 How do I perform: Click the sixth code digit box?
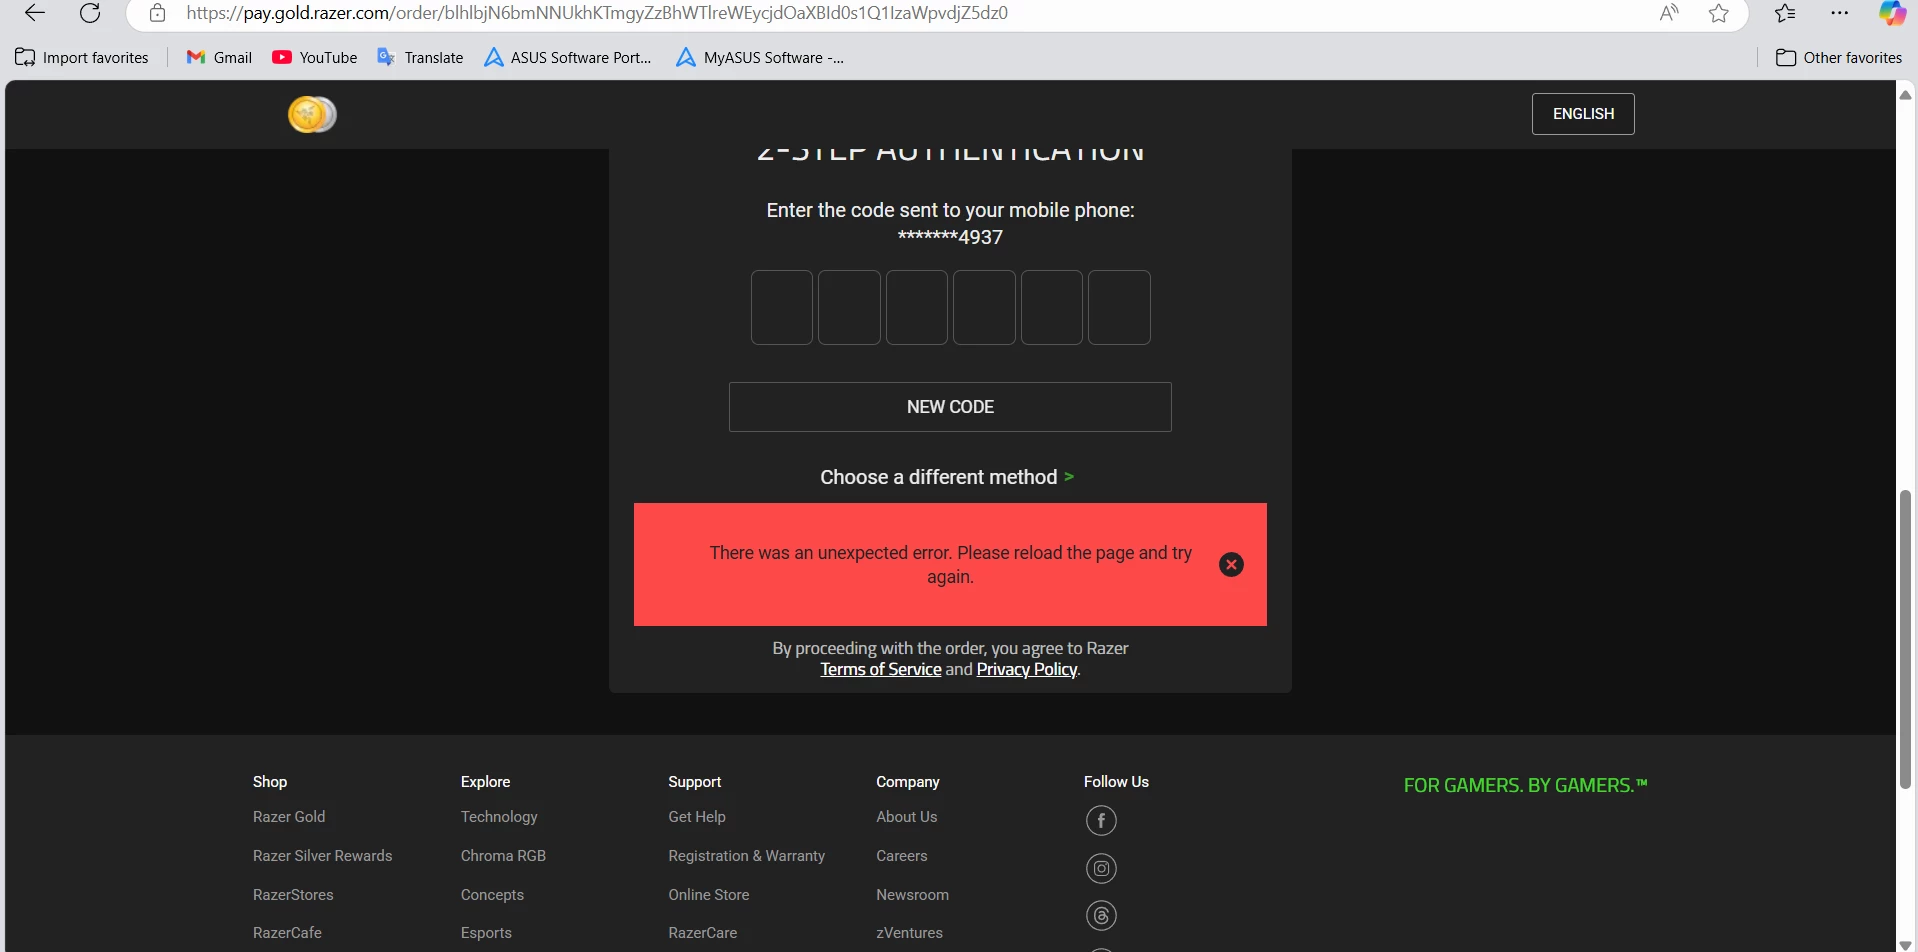click(x=1119, y=308)
